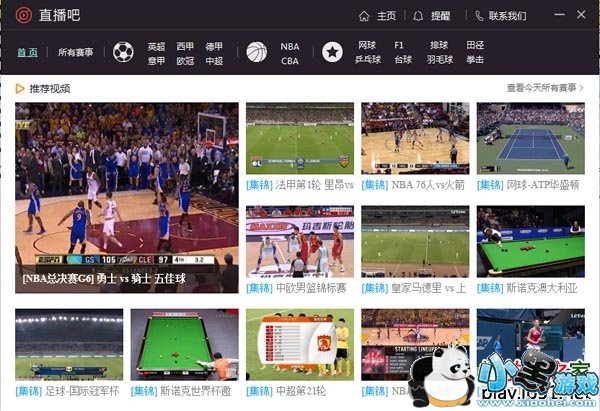600x411 pixels.
Task: Open NBA 76人vs火箭 video thumbnail
Action: click(x=415, y=138)
